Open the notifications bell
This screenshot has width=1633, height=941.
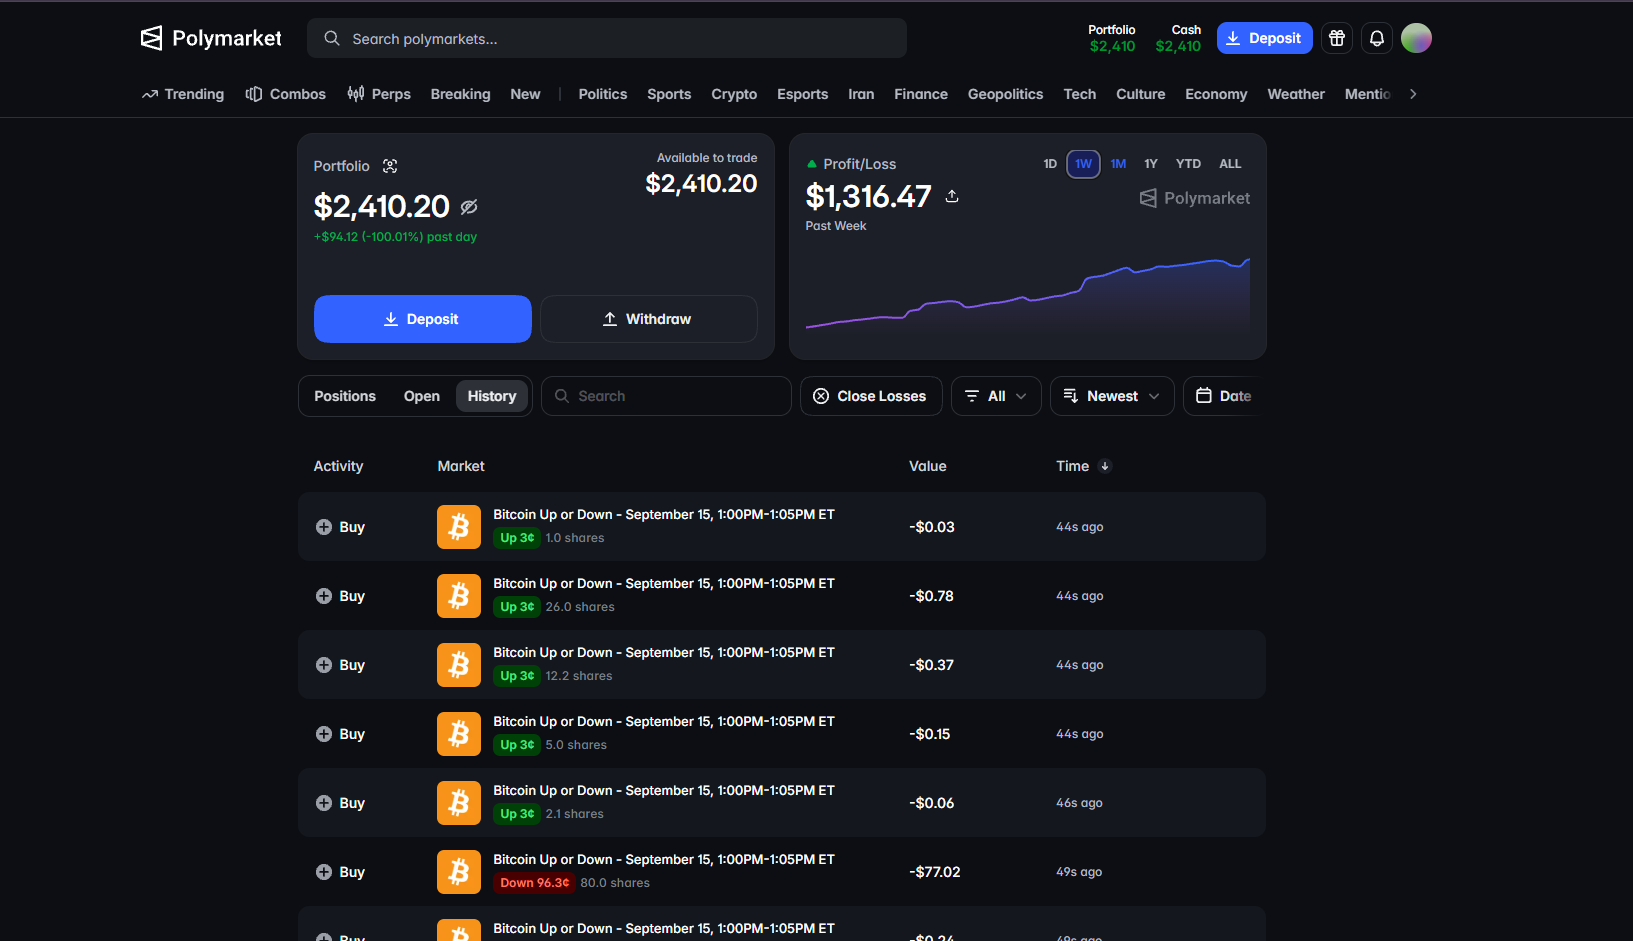(1377, 38)
